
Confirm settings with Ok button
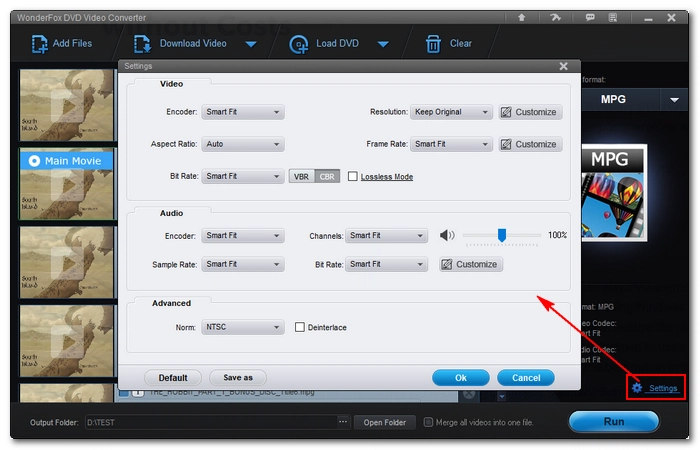coord(461,378)
